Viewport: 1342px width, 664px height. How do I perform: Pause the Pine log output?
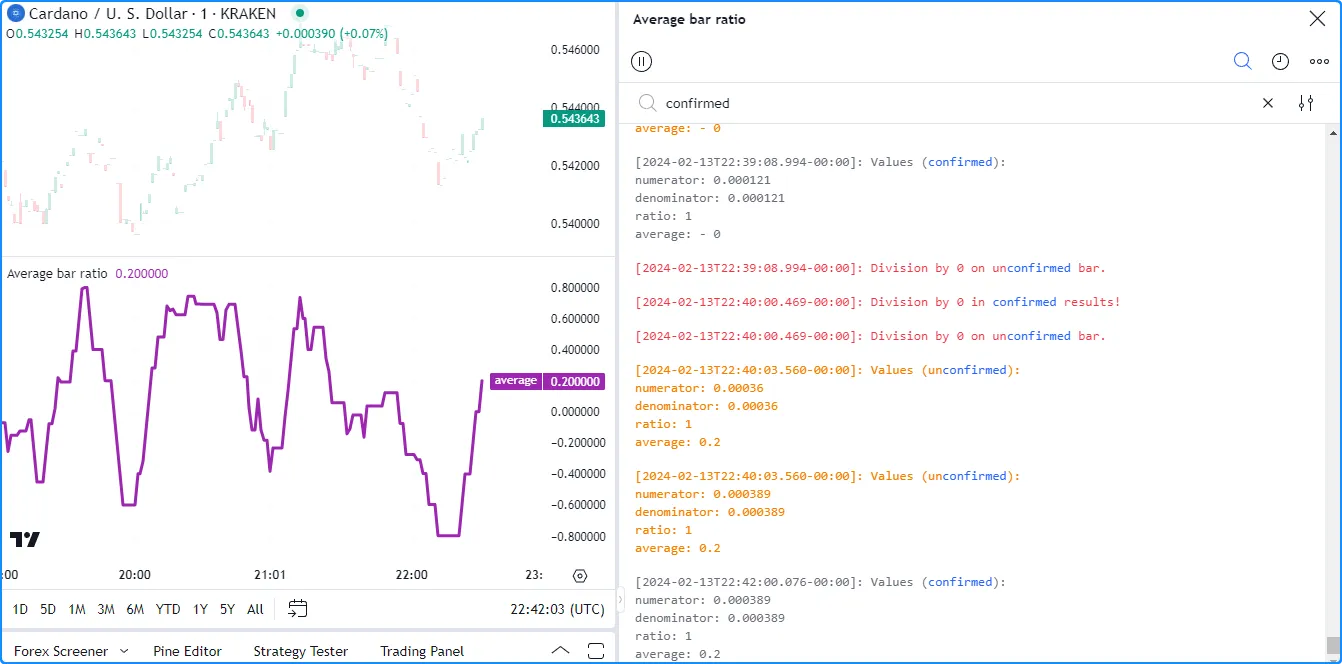tap(642, 61)
